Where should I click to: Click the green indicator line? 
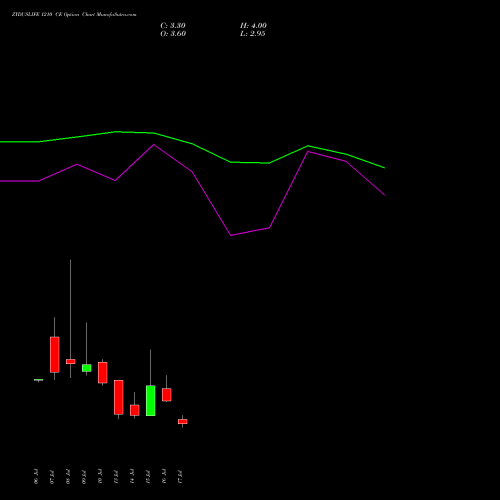click(x=192, y=144)
